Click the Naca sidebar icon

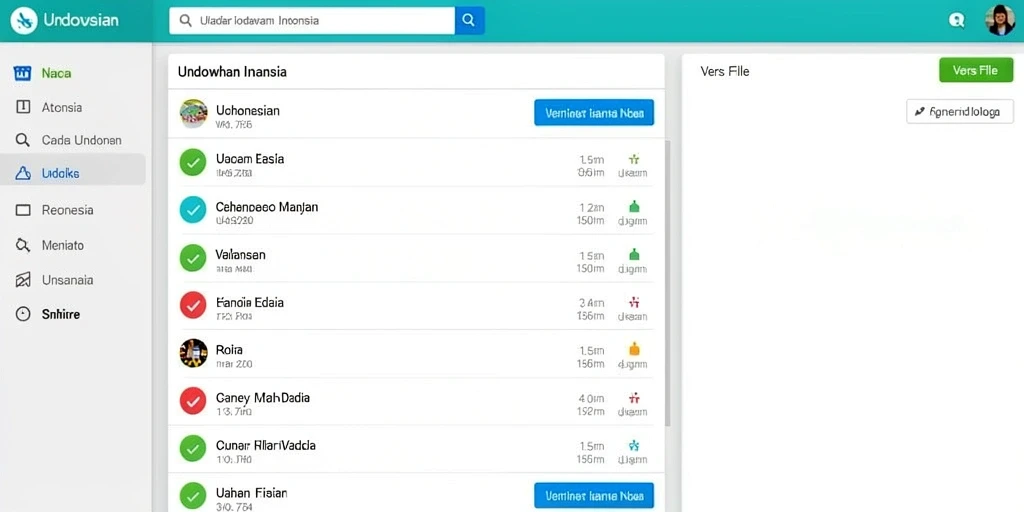pos(23,73)
